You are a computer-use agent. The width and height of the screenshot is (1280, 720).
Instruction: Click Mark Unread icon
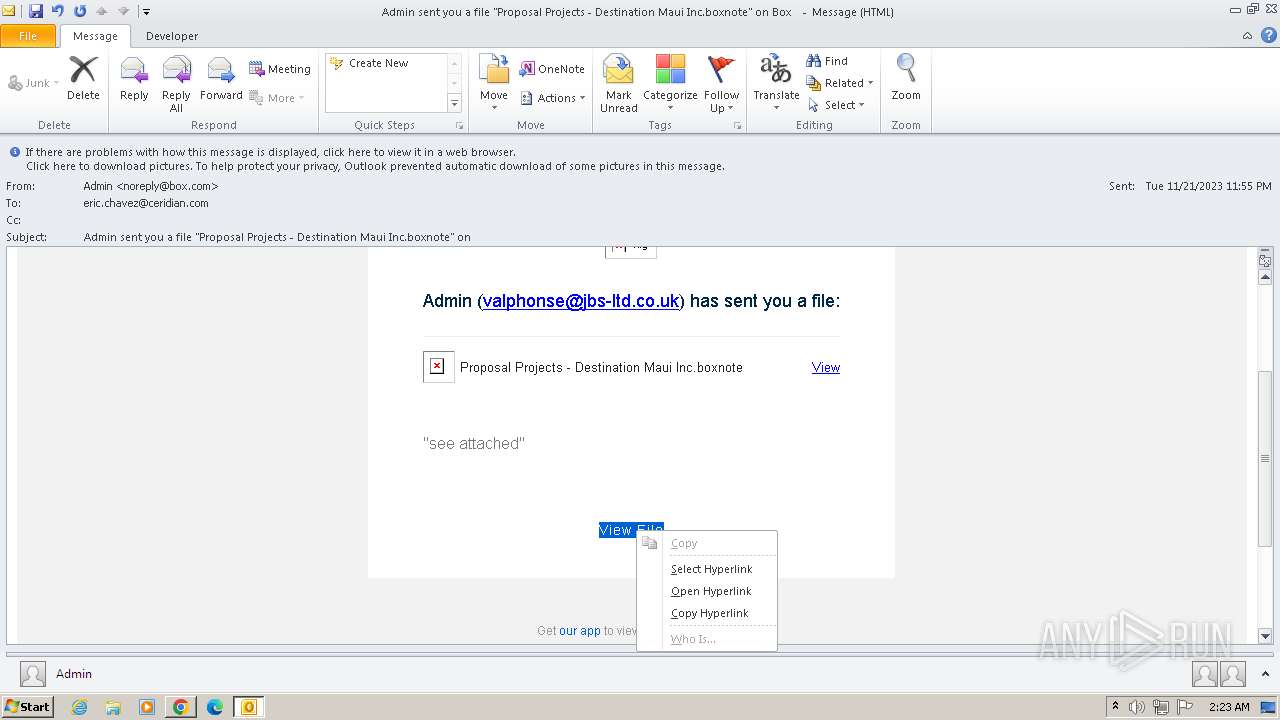tap(619, 83)
